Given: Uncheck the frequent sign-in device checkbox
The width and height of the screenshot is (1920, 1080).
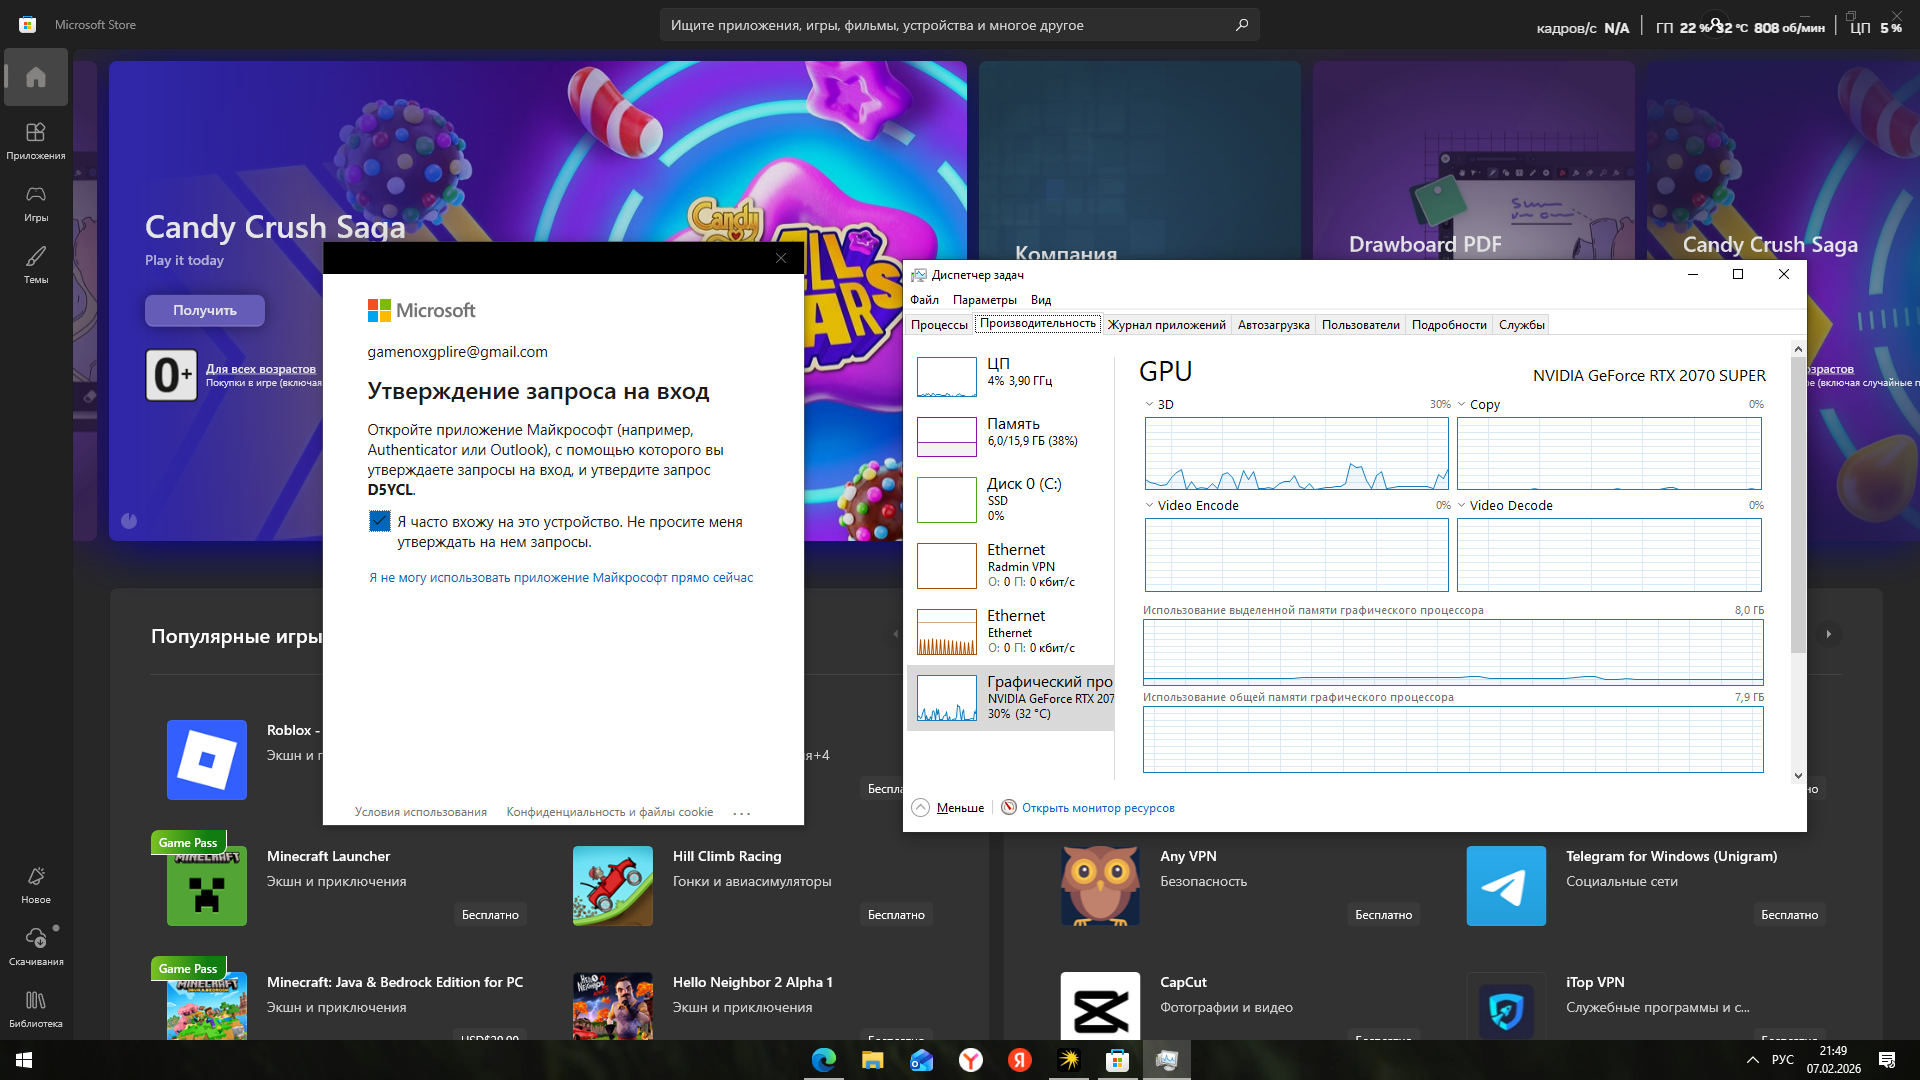Looking at the screenshot, I should [x=379, y=521].
